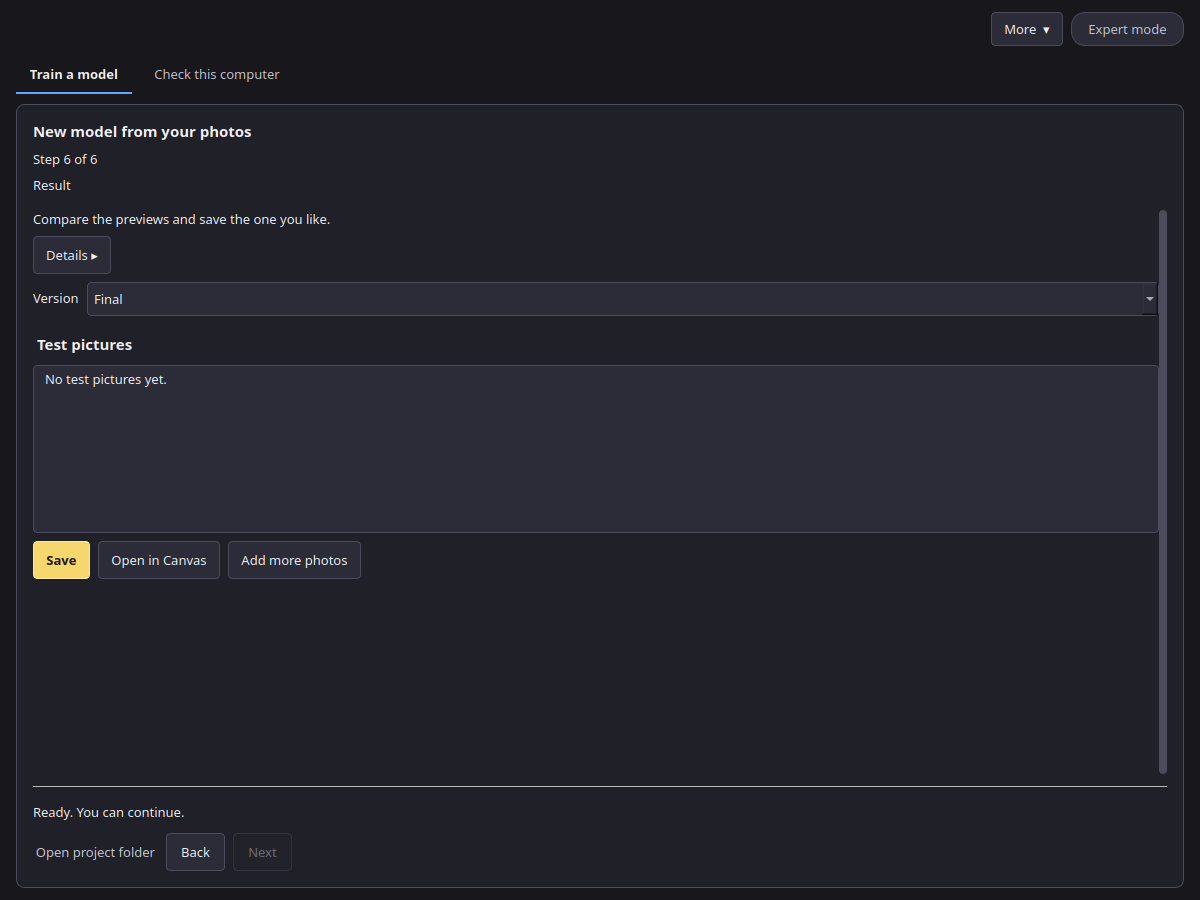This screenshot has width=1200, height=900.
Task: Click the greyed-out Next button
Action: coord(262,852)
